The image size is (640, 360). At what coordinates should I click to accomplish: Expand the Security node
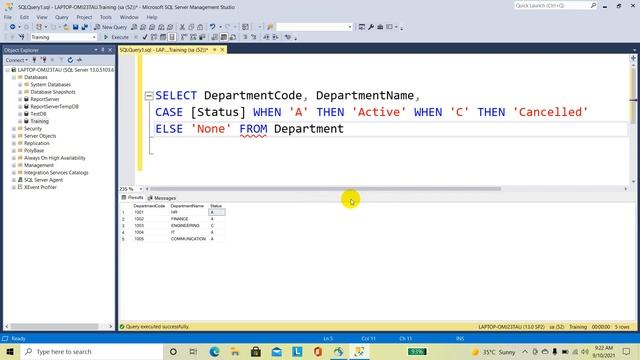tap(13, 129)
